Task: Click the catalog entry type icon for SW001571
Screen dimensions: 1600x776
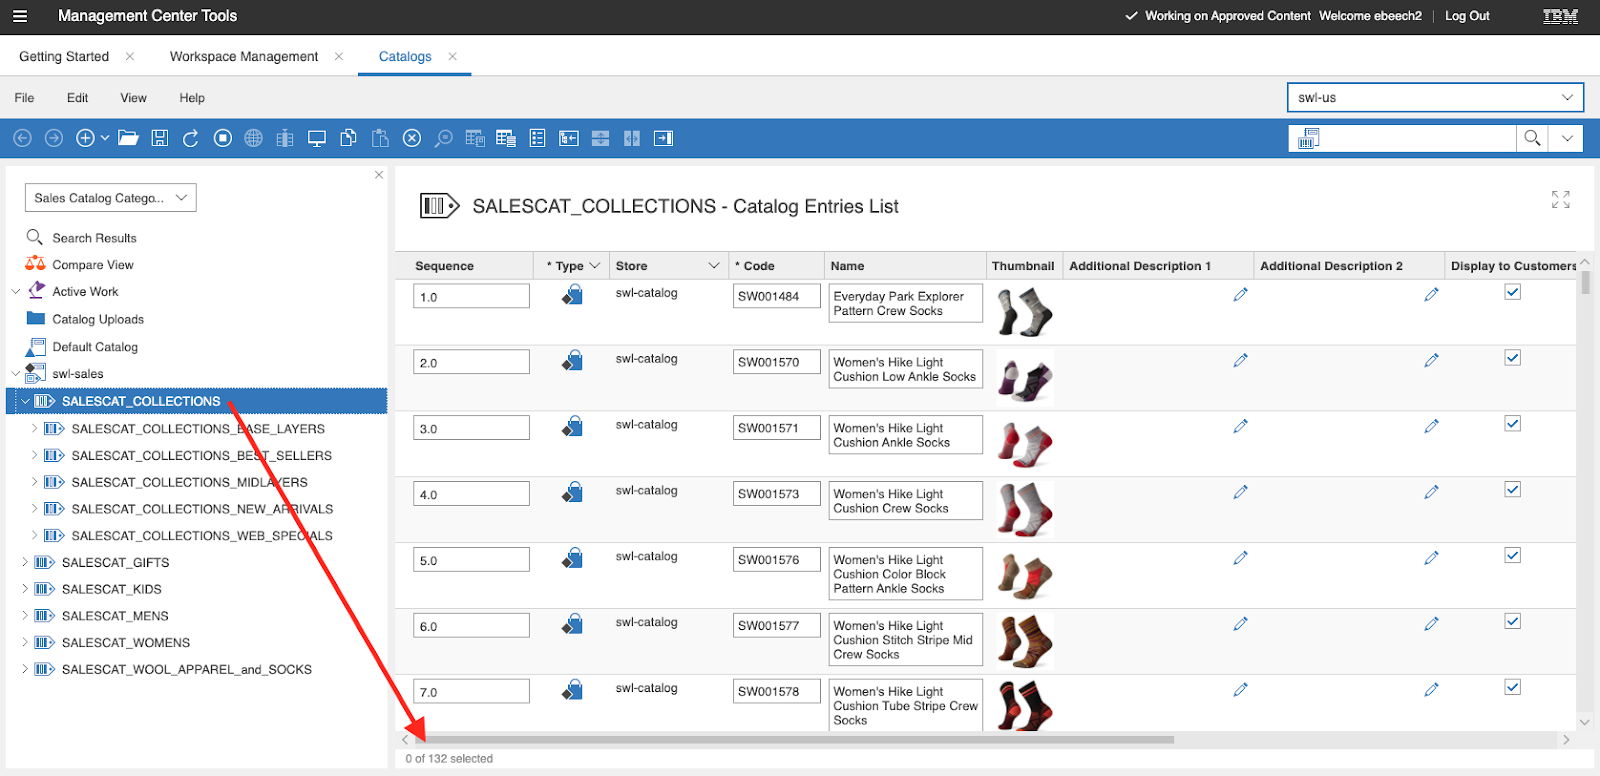Action: click(572, 427)
